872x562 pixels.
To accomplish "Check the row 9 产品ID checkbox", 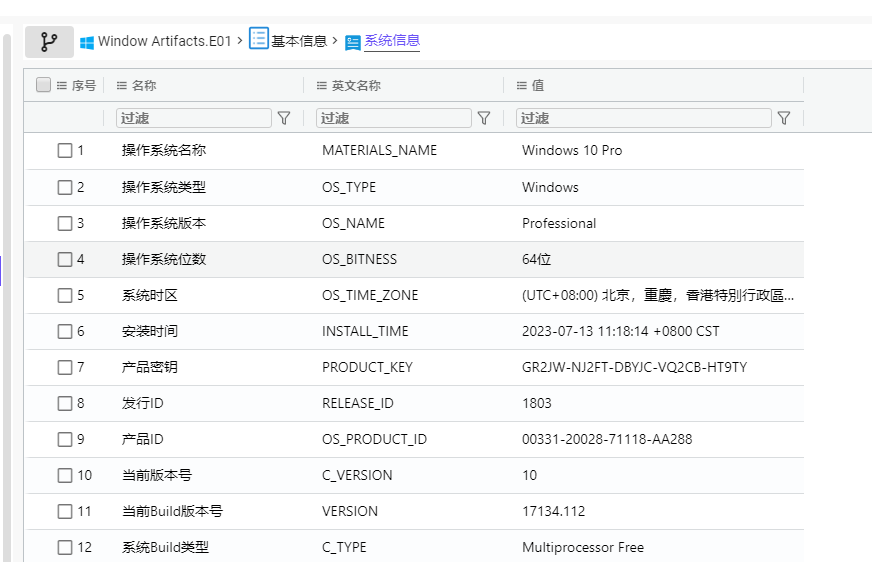I will coord(65,439).
